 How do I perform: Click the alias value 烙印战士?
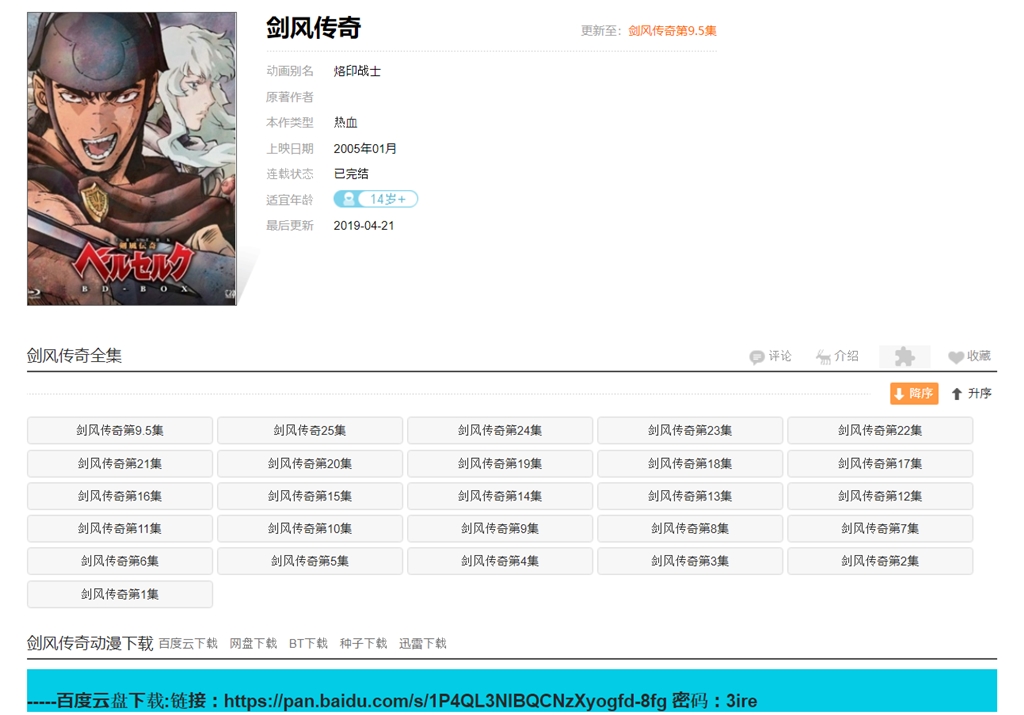(357, 71)
